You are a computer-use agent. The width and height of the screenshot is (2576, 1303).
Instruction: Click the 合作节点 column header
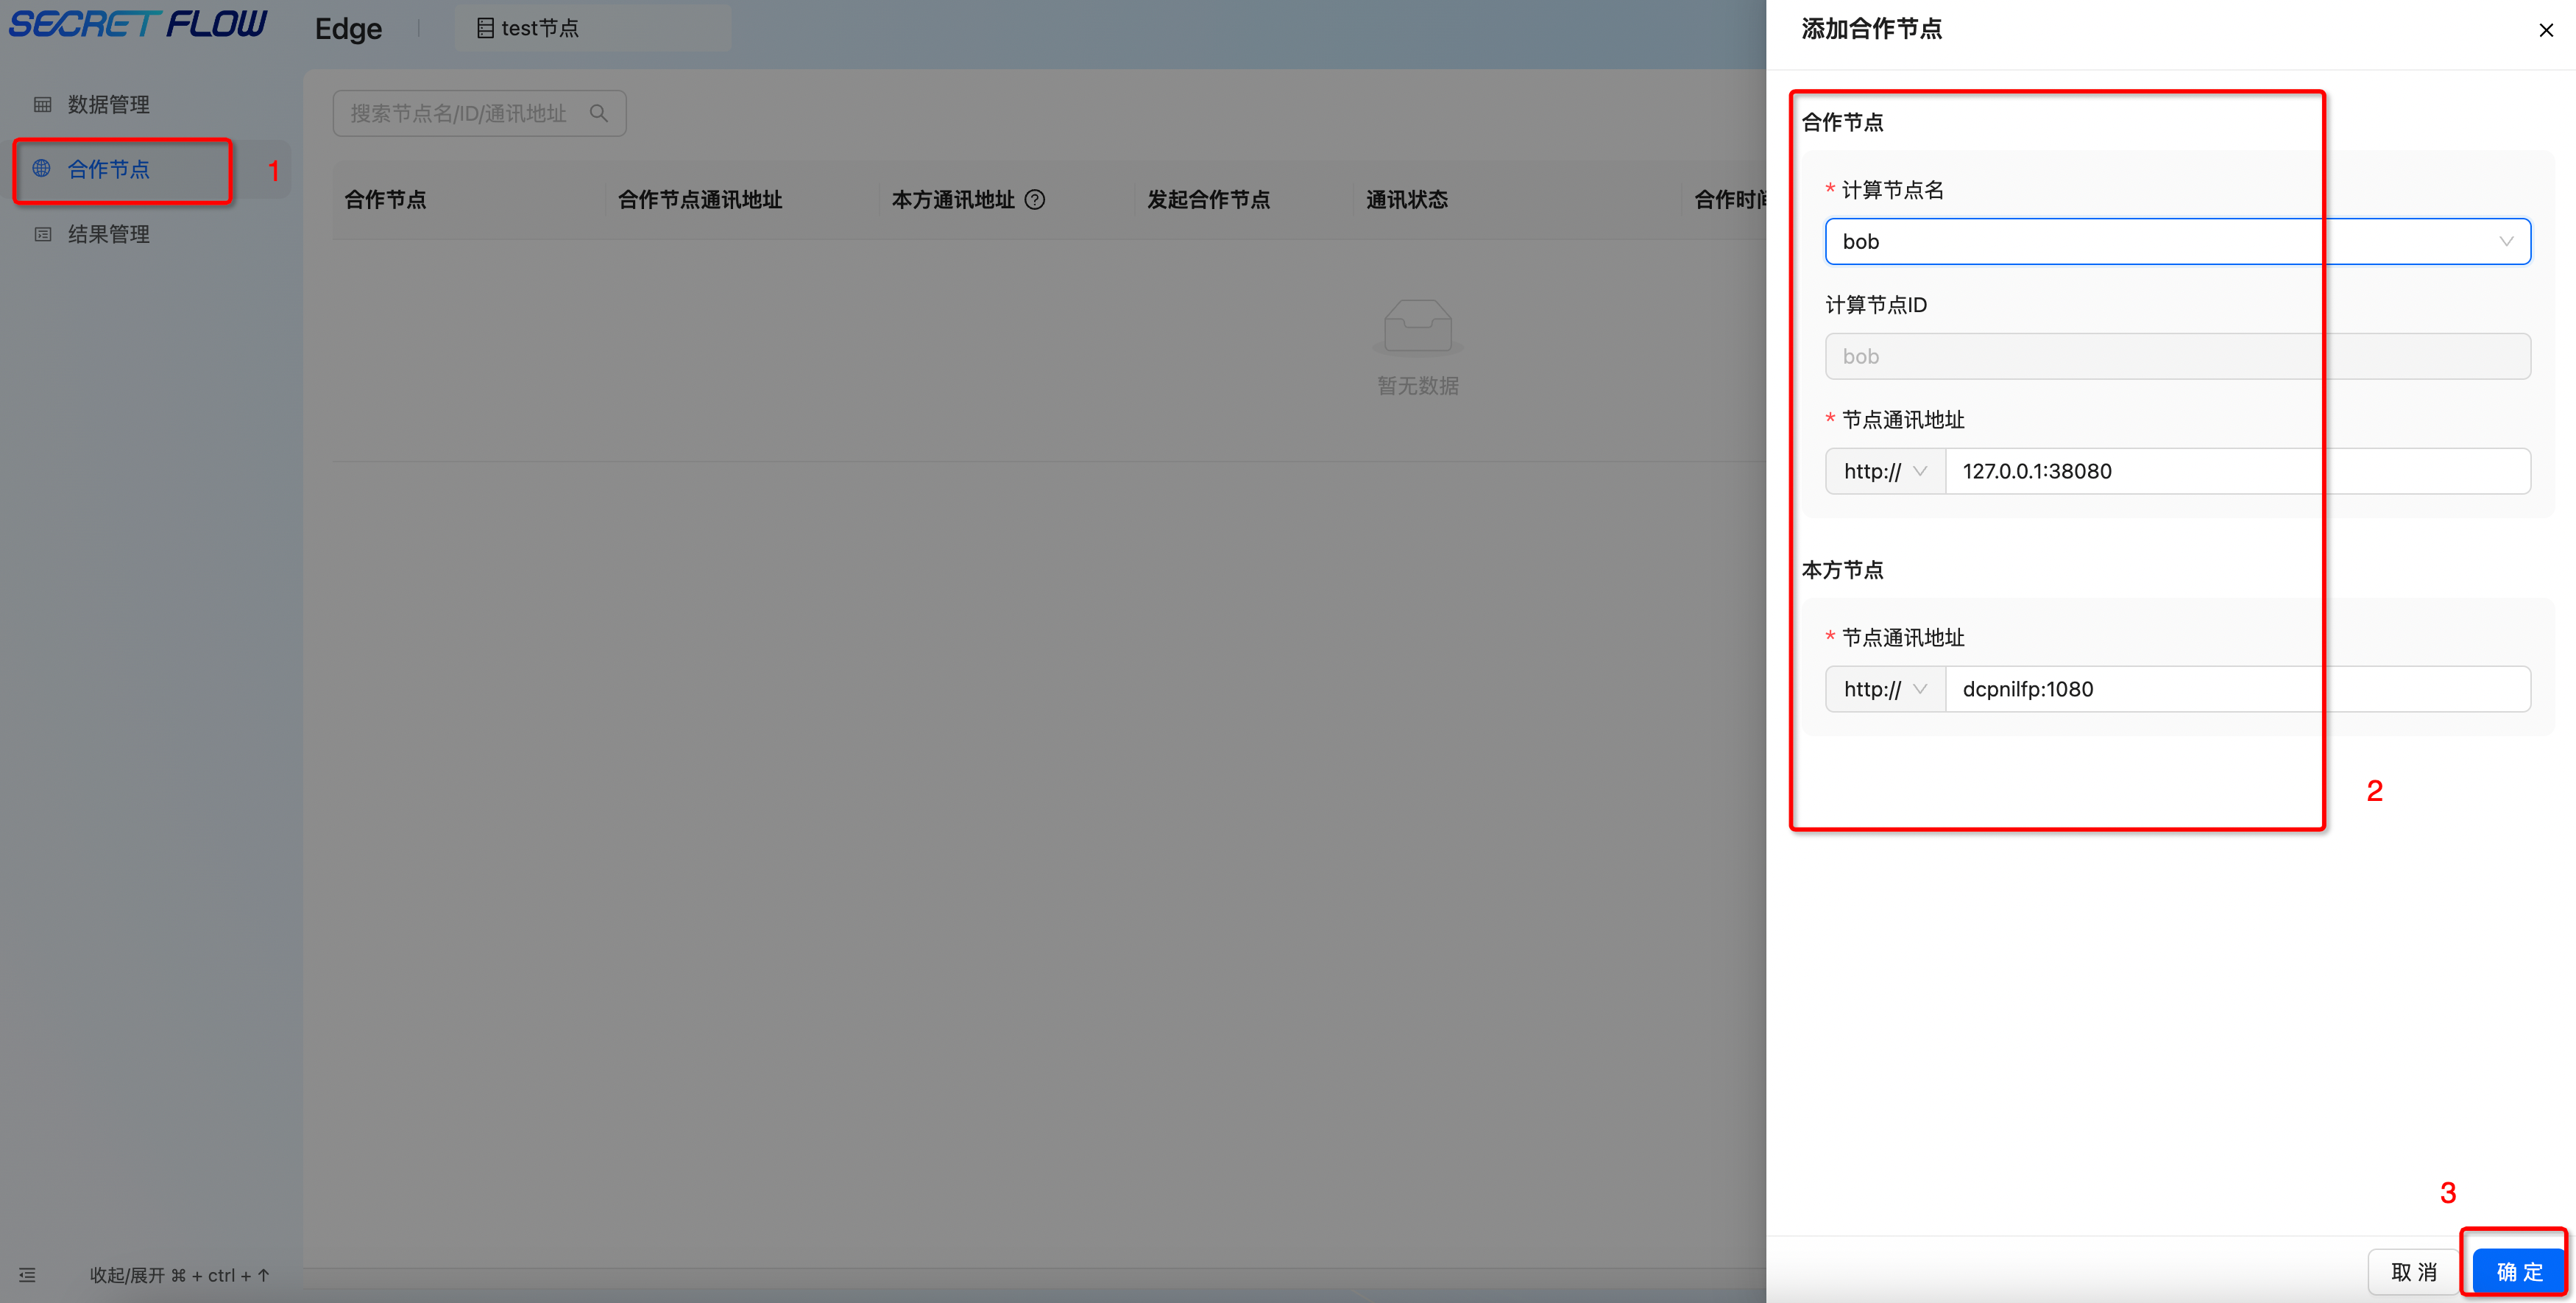pos(385,200)
